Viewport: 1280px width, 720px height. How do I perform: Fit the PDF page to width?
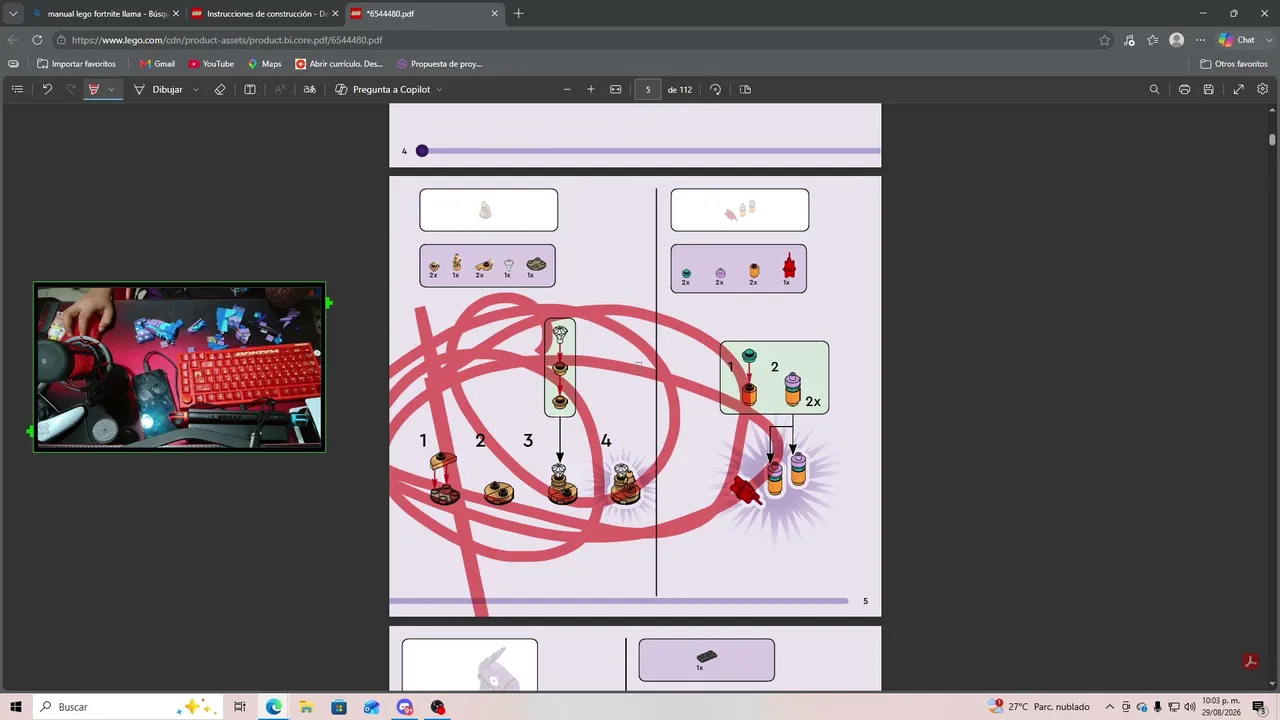616,89
